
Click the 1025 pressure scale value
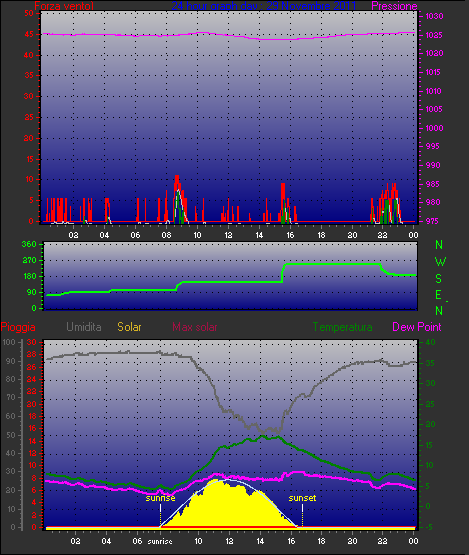coord(434,35)
